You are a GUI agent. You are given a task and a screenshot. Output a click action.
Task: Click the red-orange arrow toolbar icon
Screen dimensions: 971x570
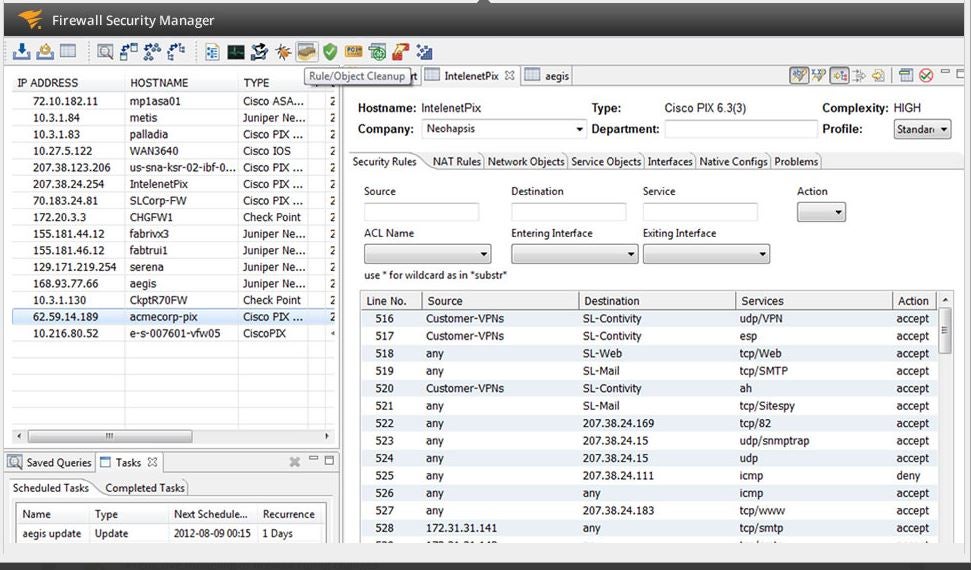(x=400, y=51)
